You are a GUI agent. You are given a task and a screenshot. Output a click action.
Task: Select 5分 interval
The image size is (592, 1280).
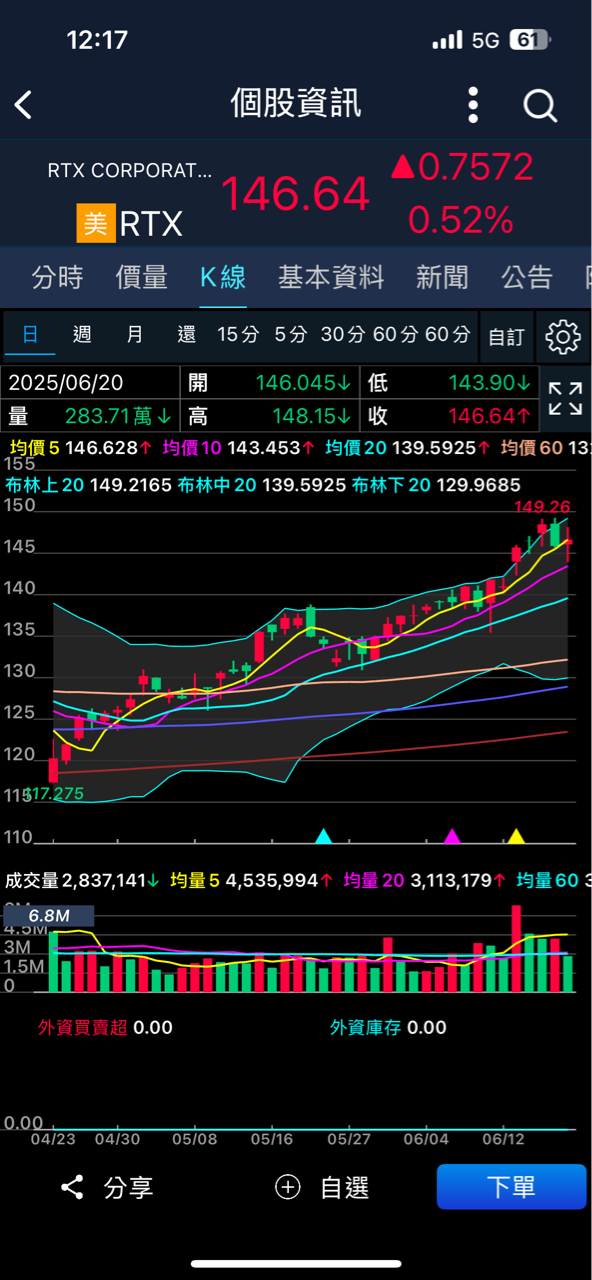291,334
